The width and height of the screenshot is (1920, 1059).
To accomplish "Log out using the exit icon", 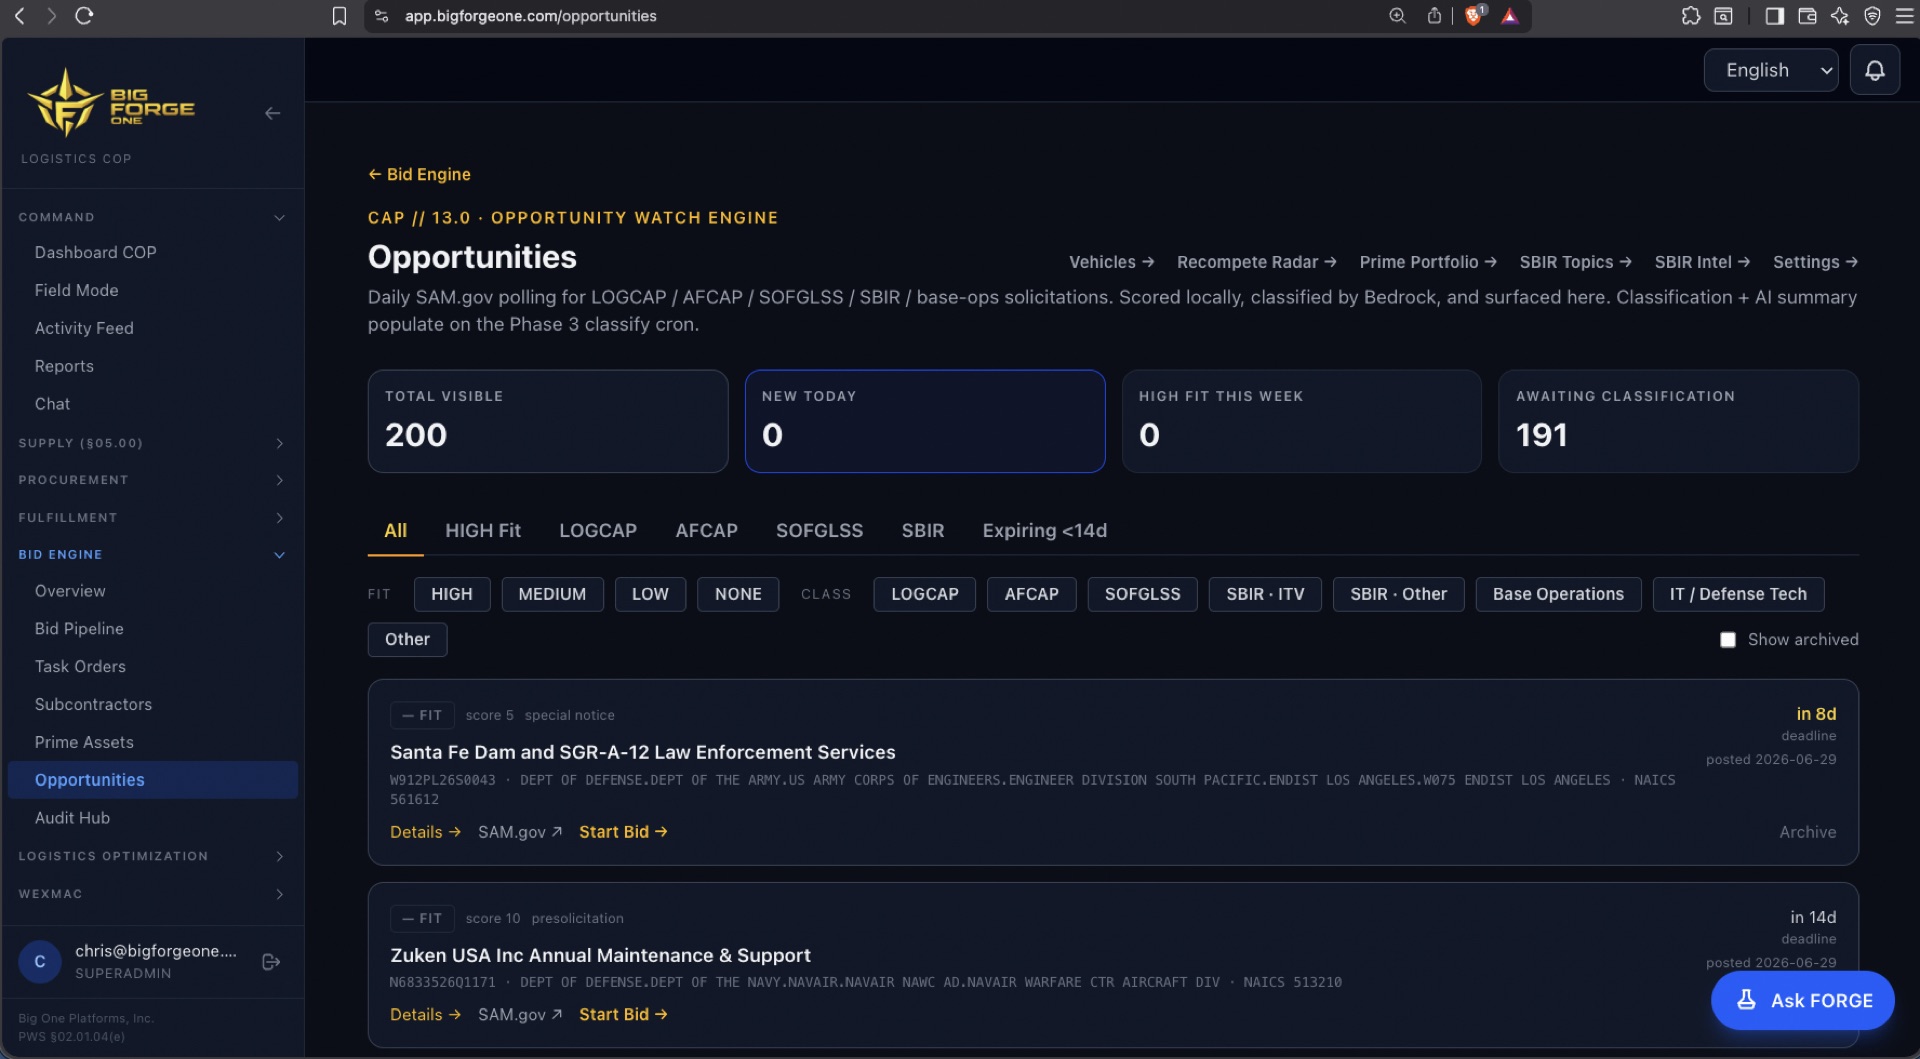I will (271, 961).
